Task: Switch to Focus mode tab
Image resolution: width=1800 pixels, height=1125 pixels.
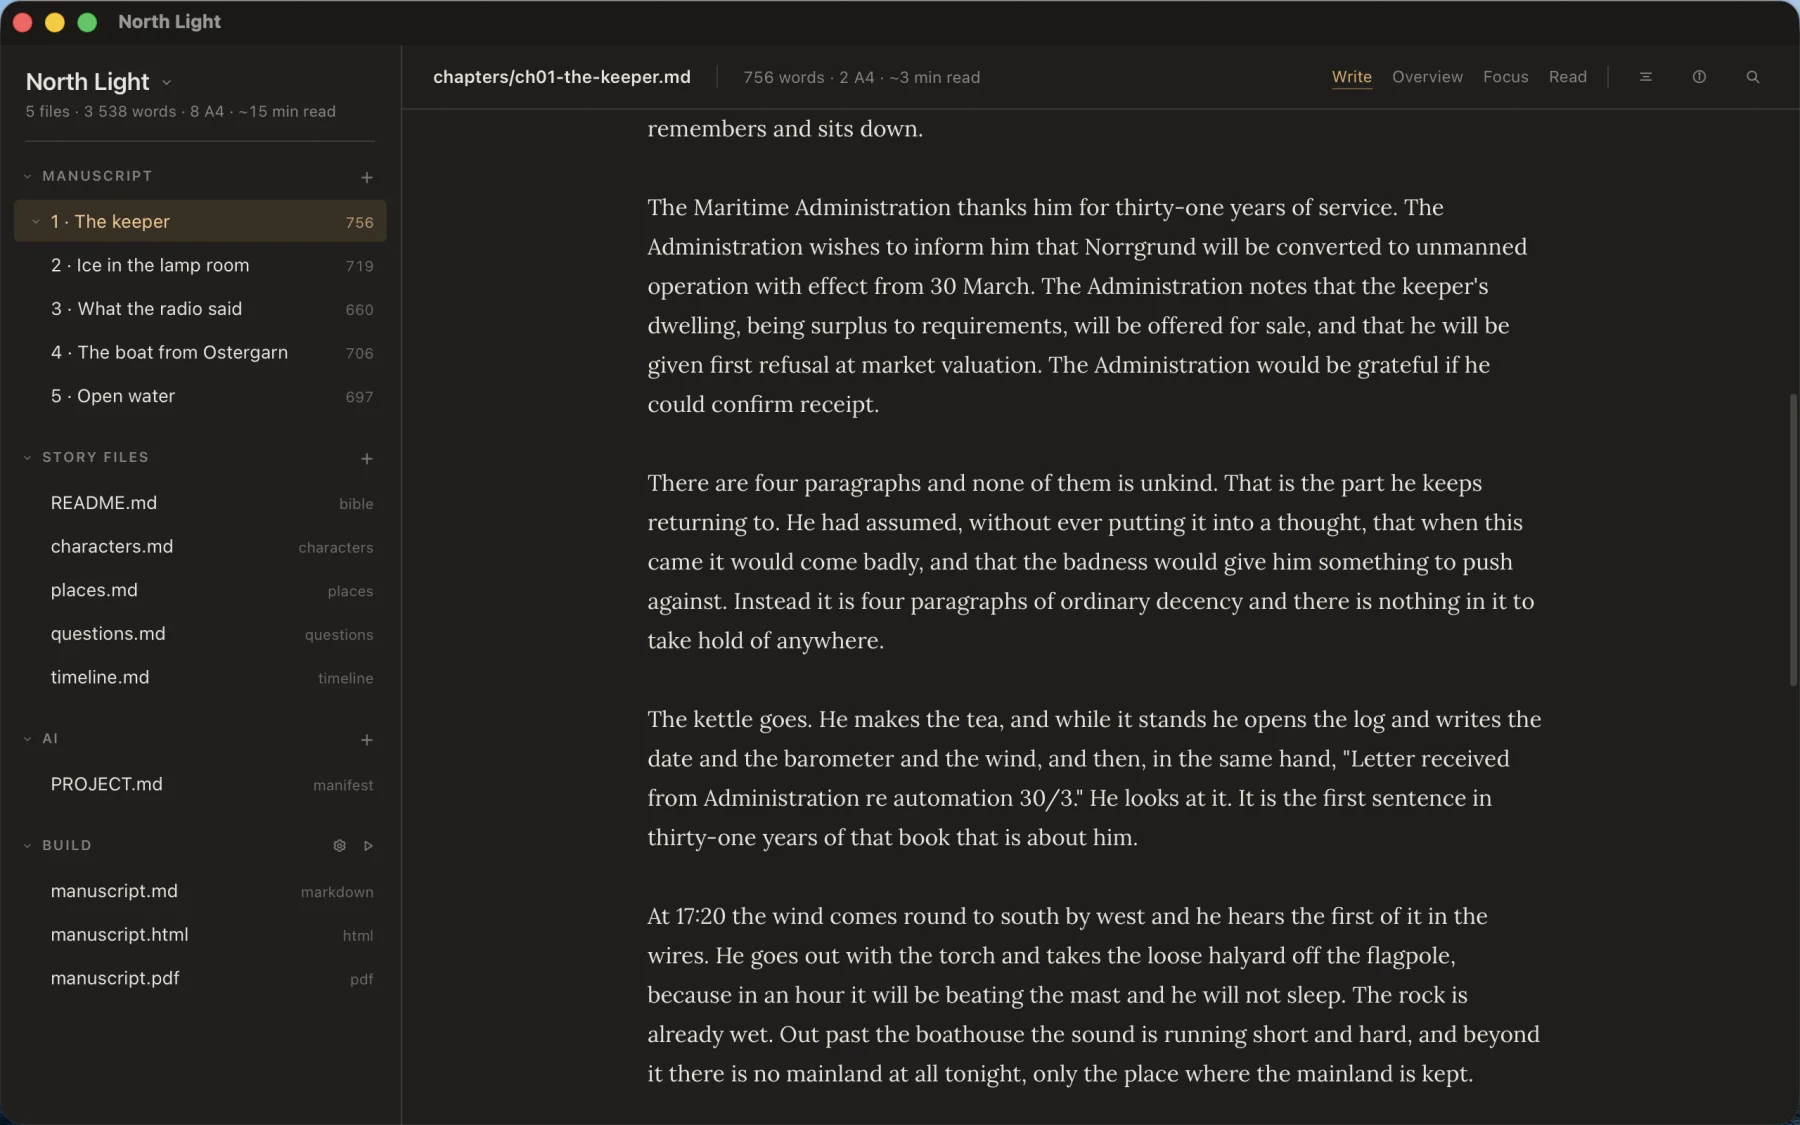Action: click(x=1505, y=77)
